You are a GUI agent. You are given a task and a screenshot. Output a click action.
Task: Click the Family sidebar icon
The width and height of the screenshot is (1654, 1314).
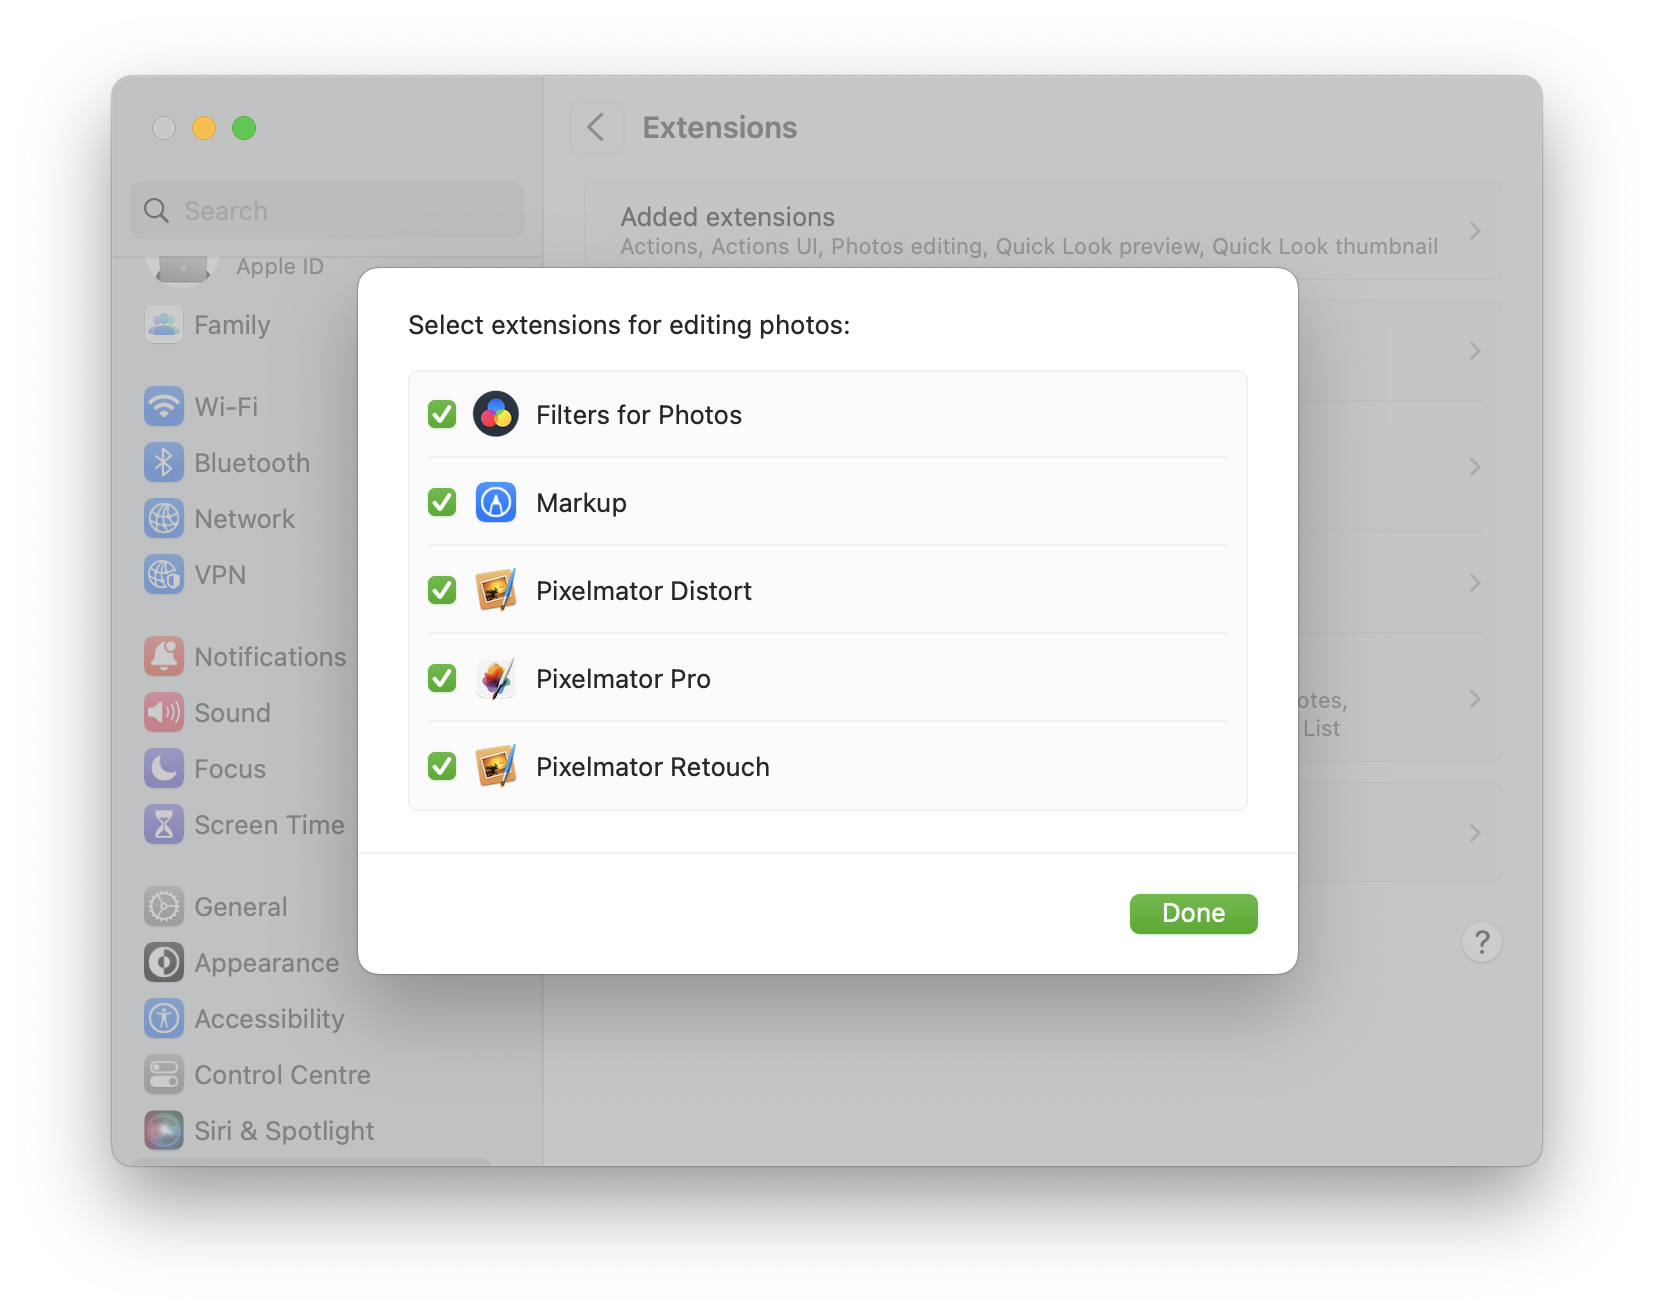coord(164,325)
